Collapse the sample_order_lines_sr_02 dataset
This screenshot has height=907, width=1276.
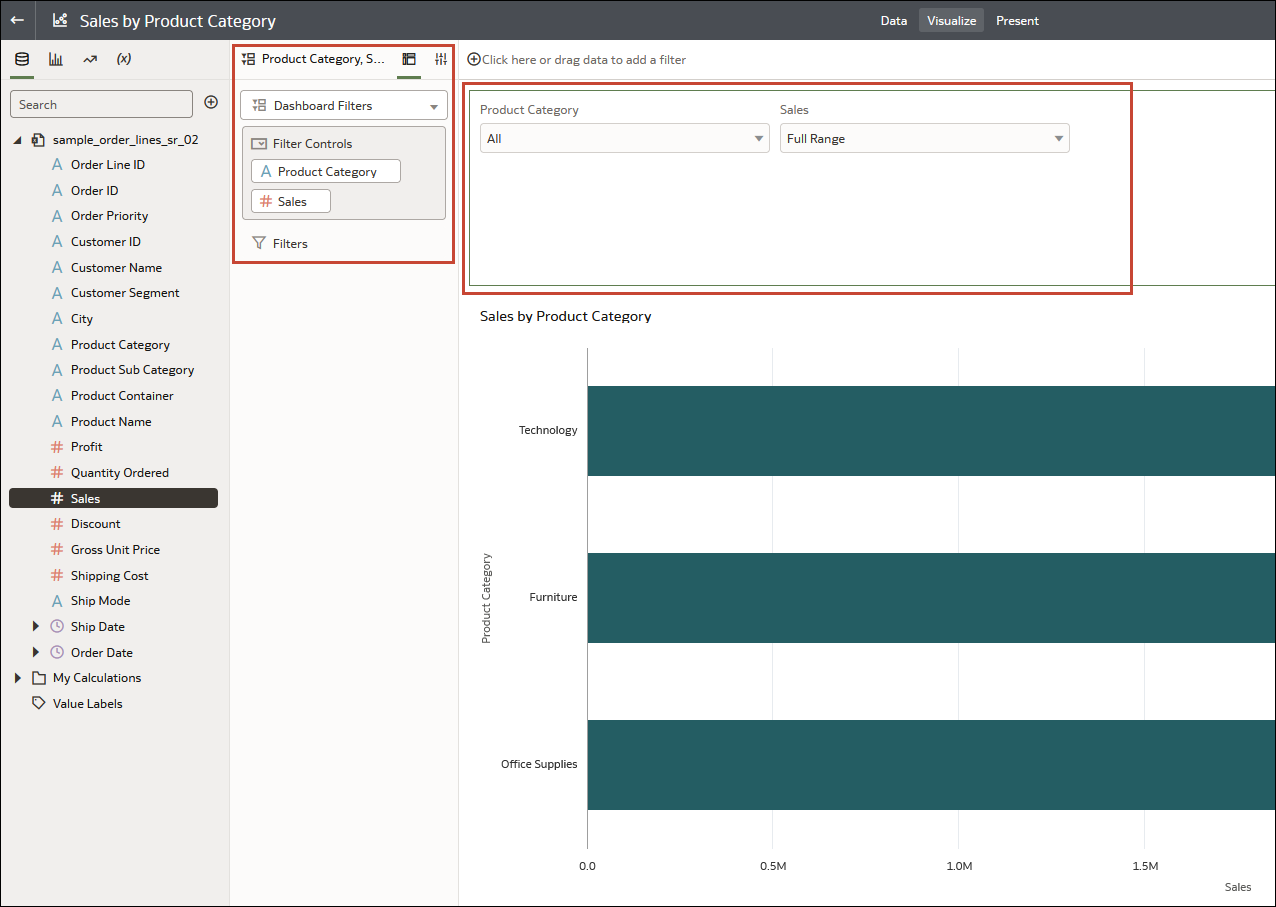17,140
